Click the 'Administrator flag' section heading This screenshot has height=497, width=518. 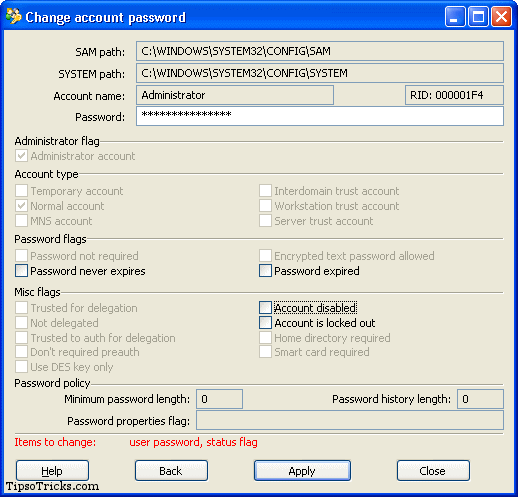tap(57, 141)
